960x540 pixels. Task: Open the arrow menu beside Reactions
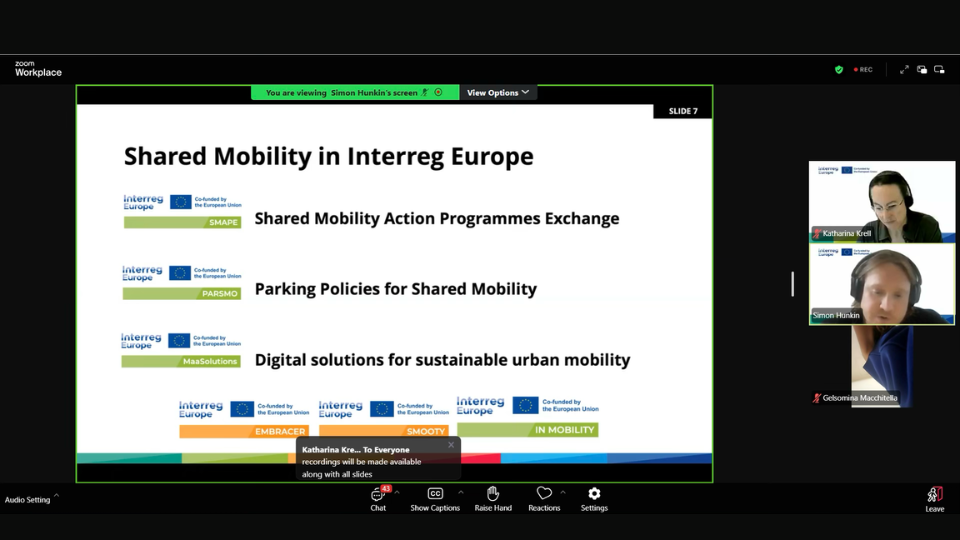[x=563, y=492]
